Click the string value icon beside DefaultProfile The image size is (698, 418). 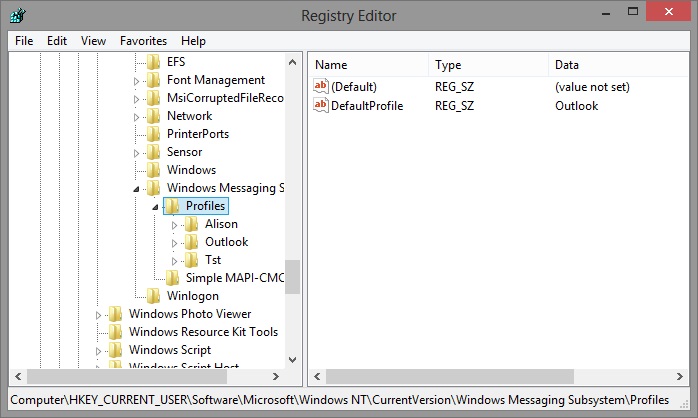(x=321, y=106)
